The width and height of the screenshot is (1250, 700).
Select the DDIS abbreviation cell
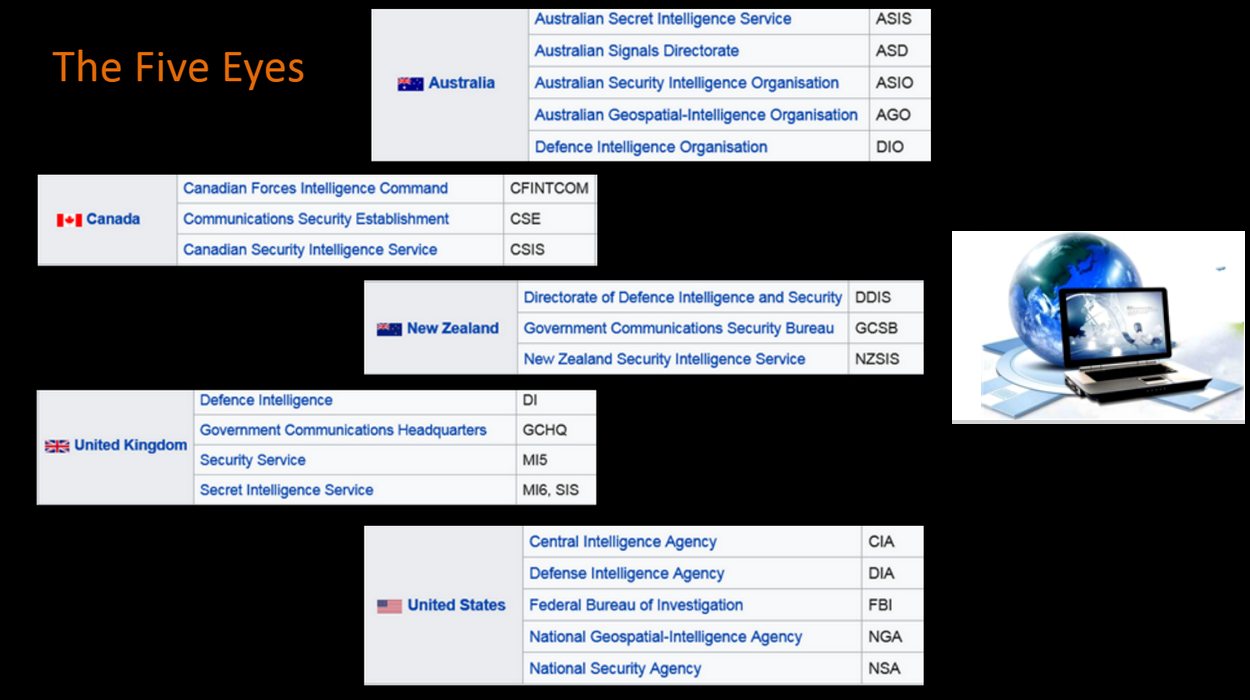[x=885, y=298]
